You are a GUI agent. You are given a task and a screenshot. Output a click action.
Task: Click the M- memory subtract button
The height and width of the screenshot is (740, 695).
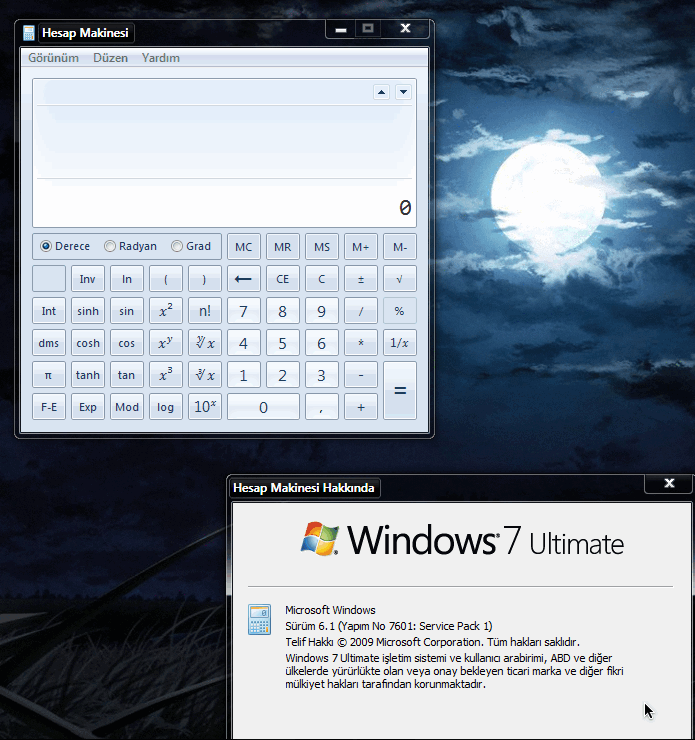coord(400,247)
